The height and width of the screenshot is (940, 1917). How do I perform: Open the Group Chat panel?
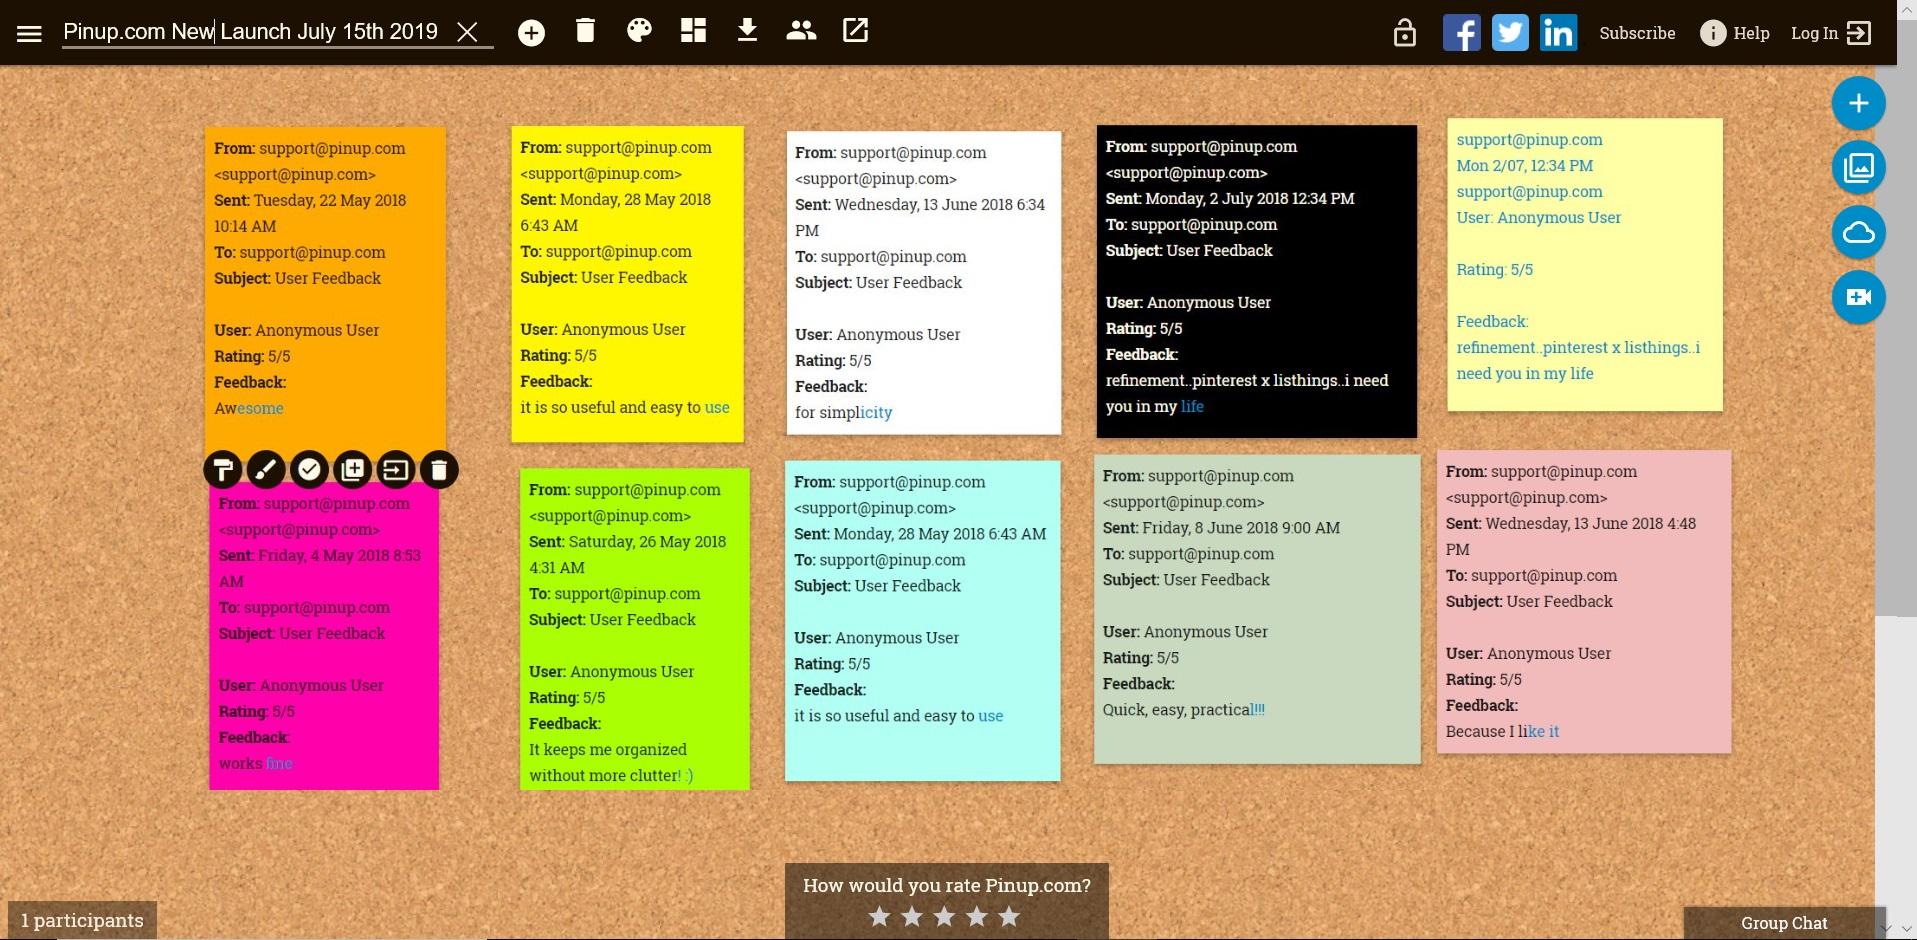coord(1784,923)
